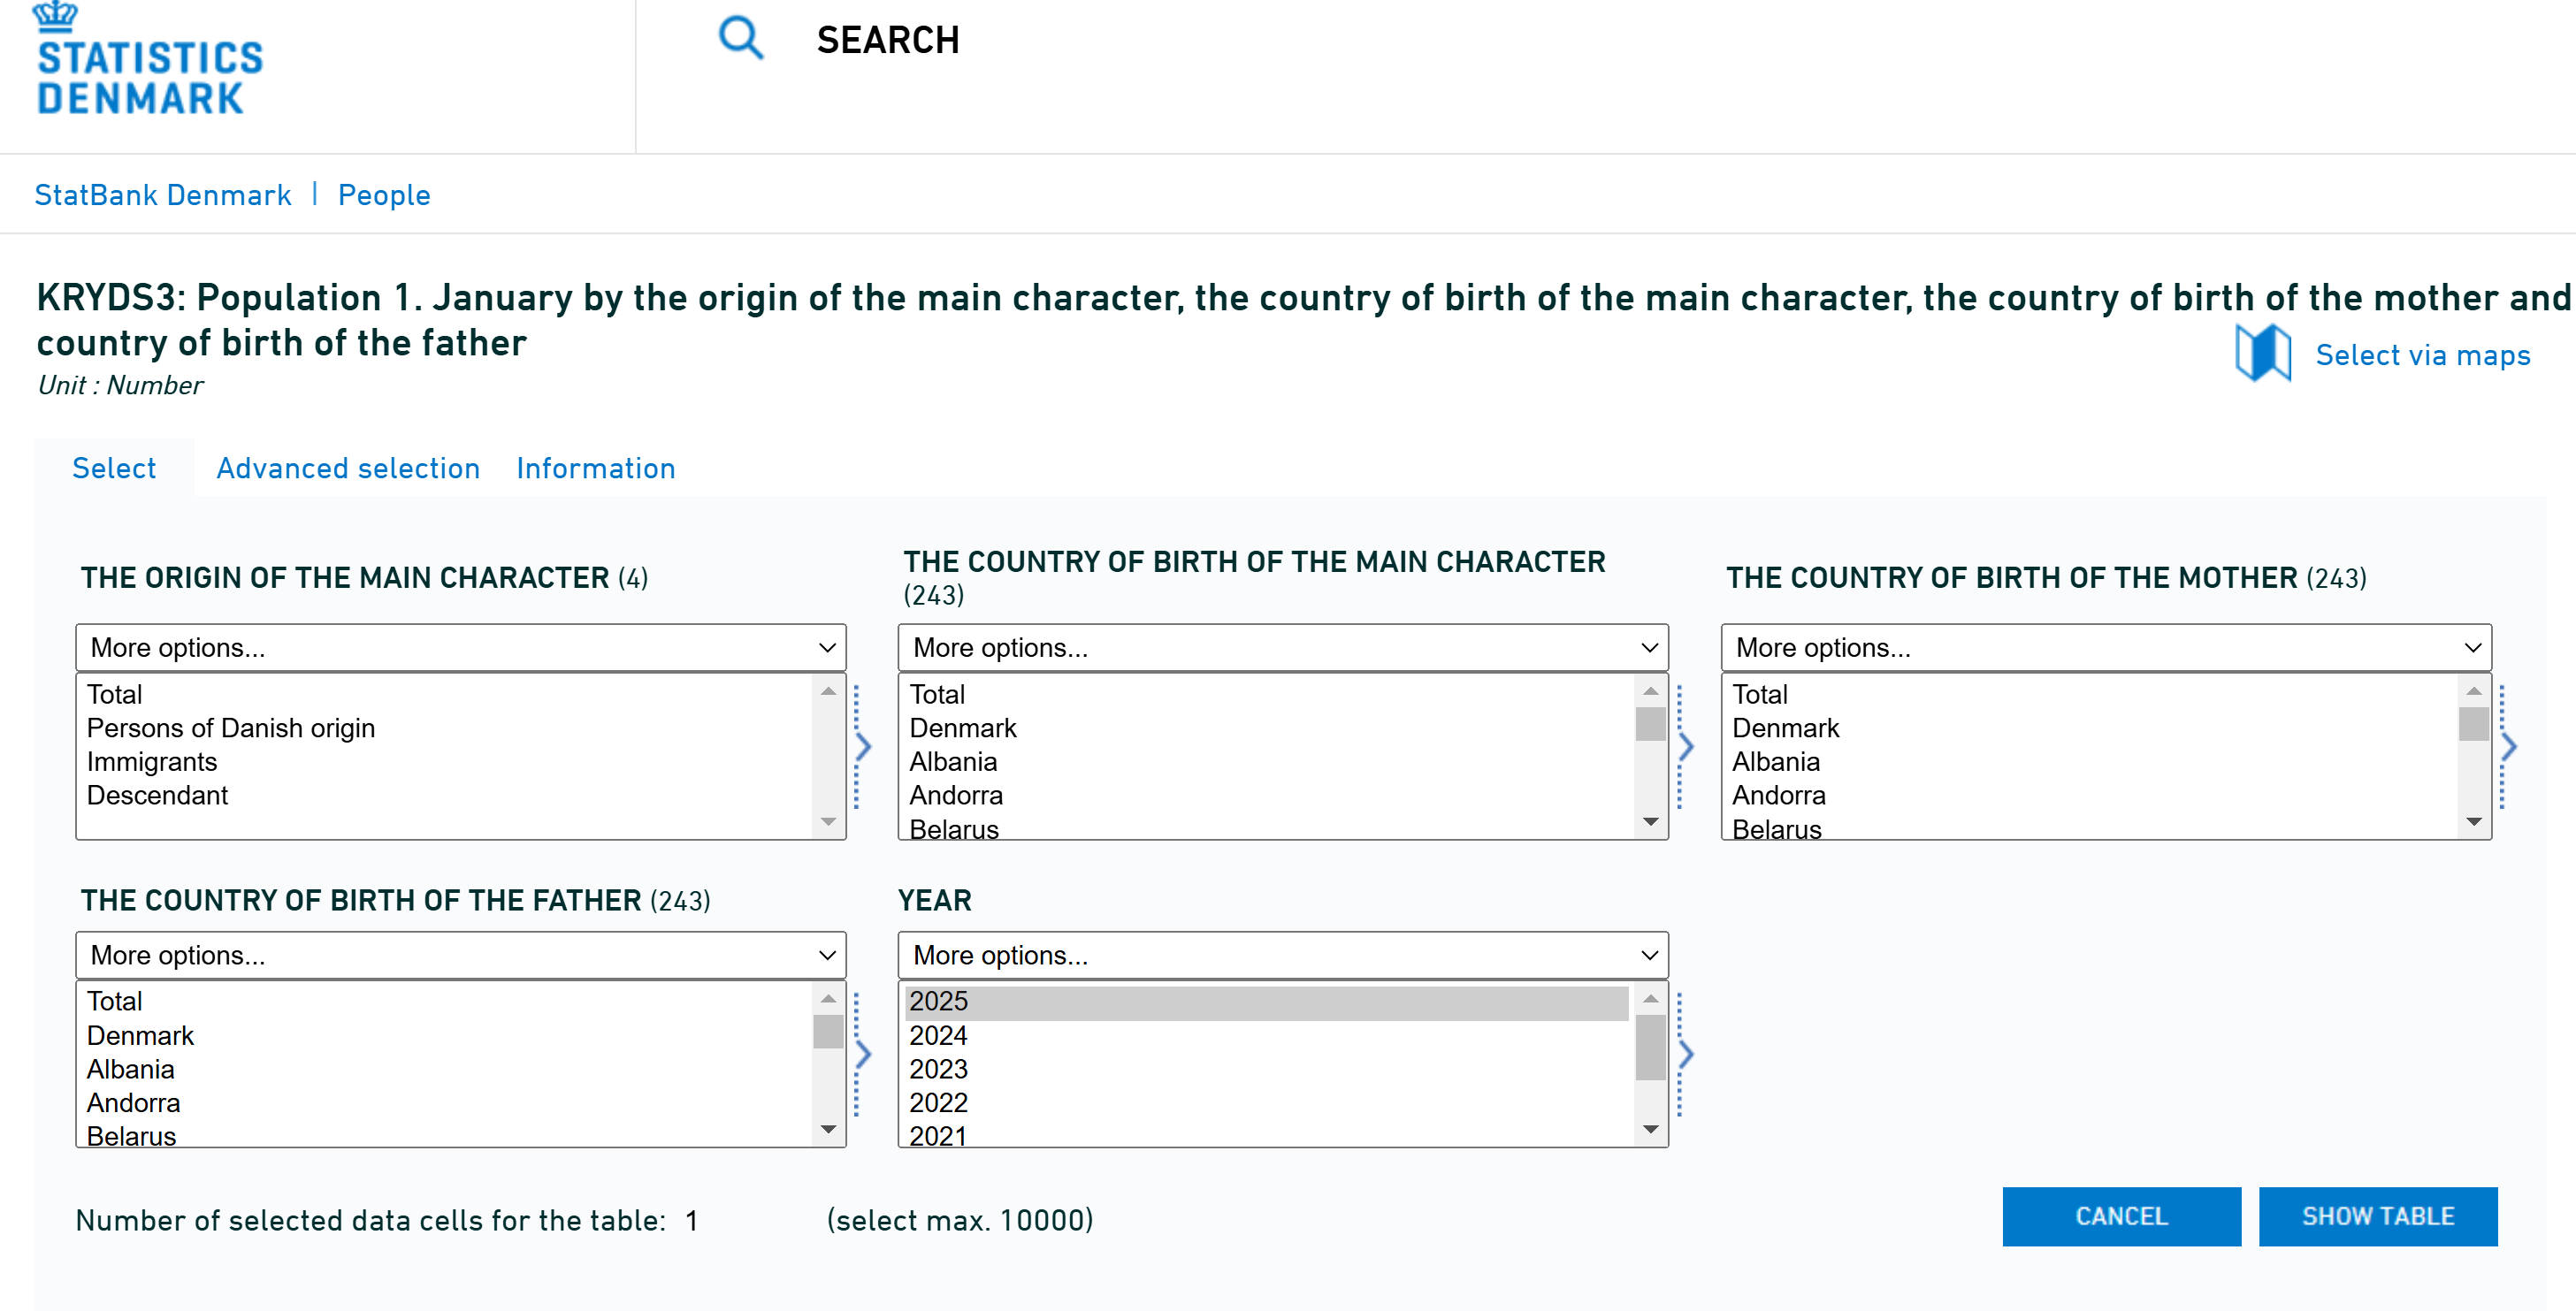
Task: Open mother's birth country 'More options...' dropdown
Action: (2105, 648)
